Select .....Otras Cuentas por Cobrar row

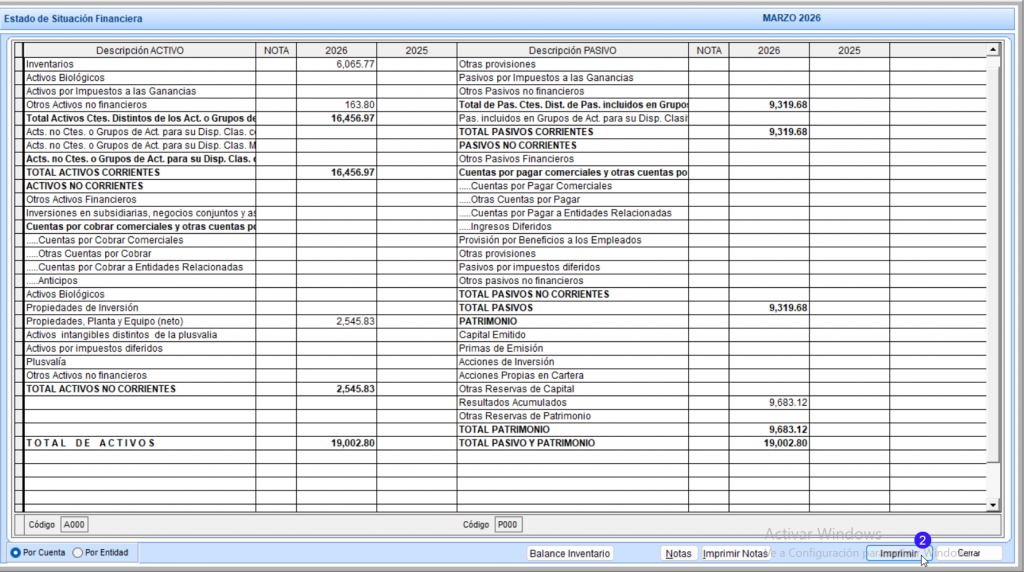click(x=140, y=253)
